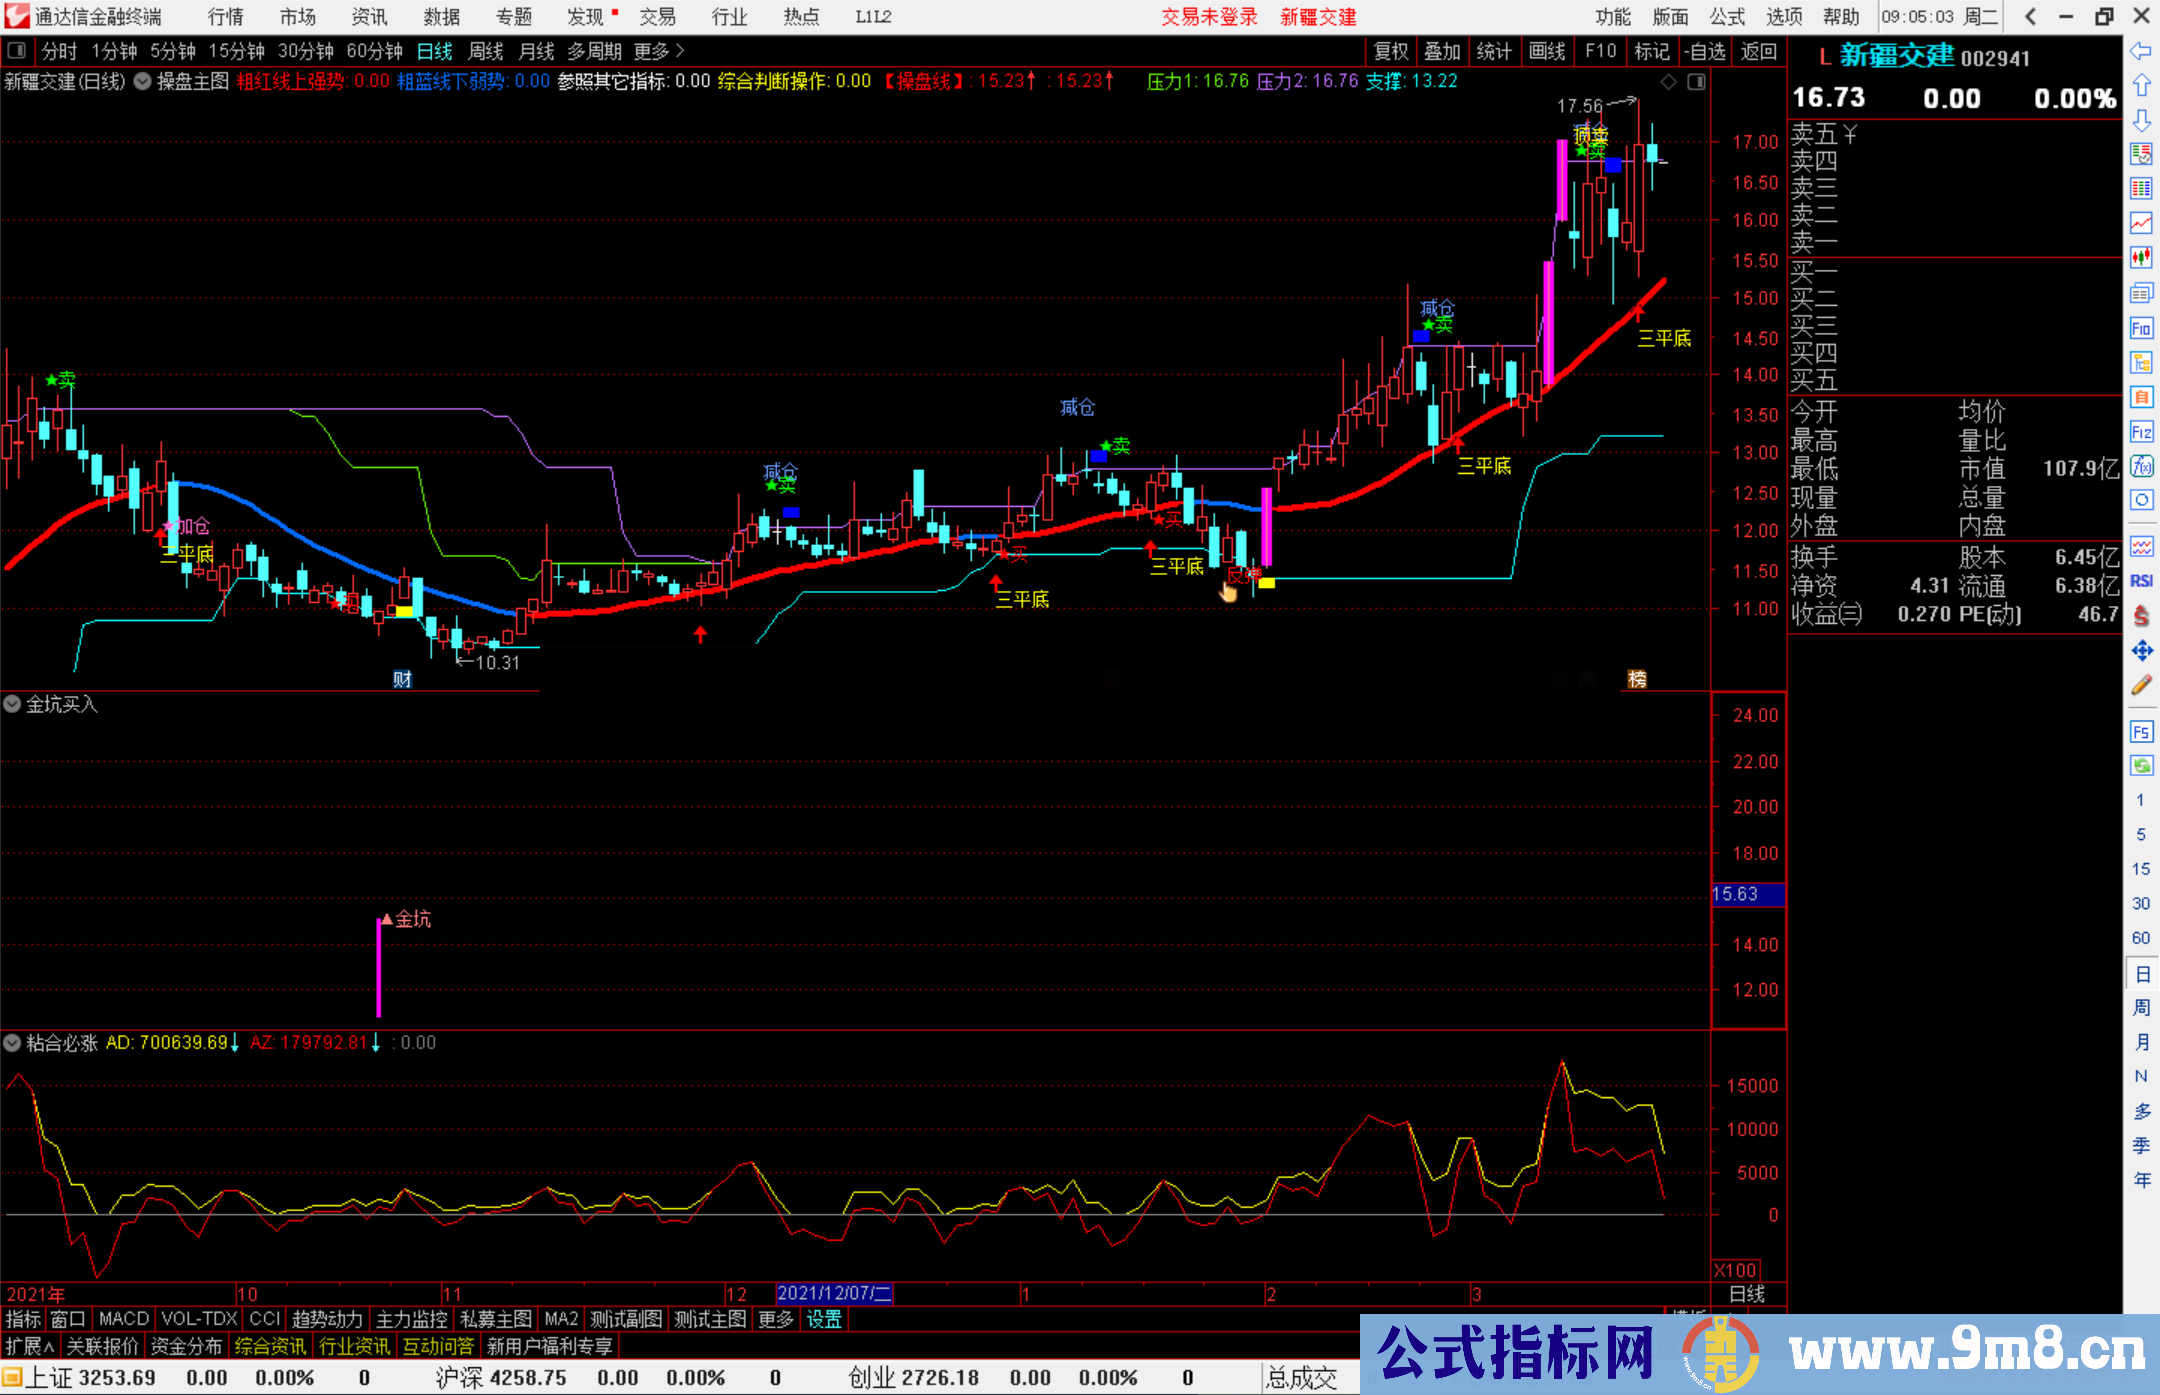
Task: Click the blue four-way move arrows icon
Action: pos(2141,651)
